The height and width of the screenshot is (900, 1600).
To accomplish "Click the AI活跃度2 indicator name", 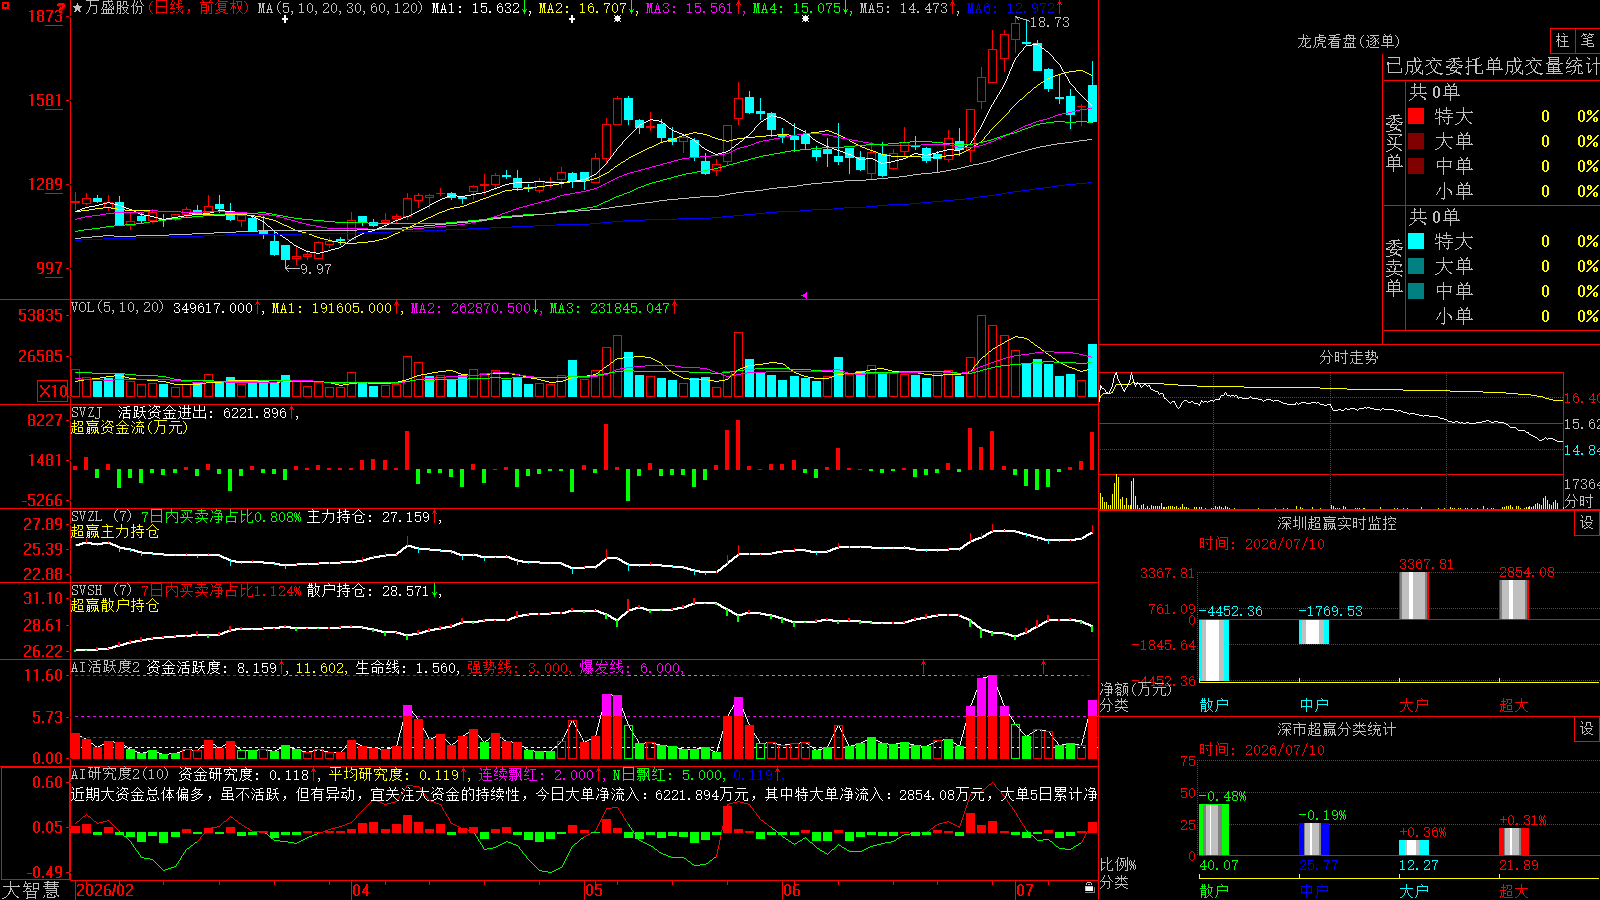I will coord(105,668).
